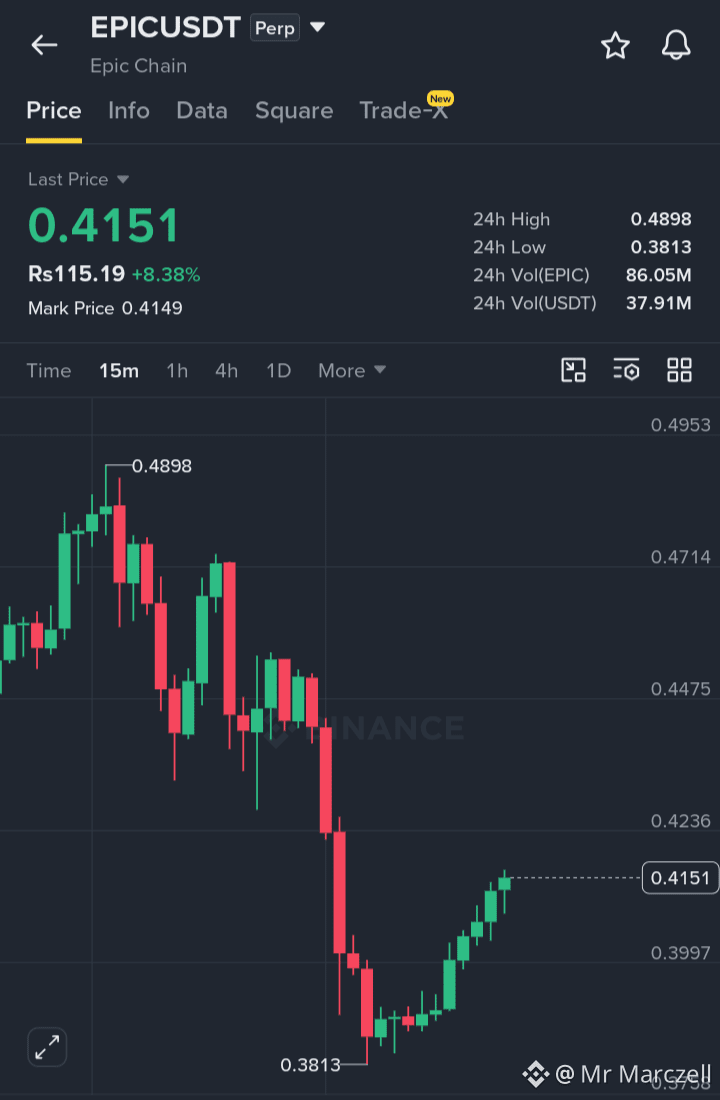
Task: Expand the More intervals dropdown
Action: pos(352,370)
